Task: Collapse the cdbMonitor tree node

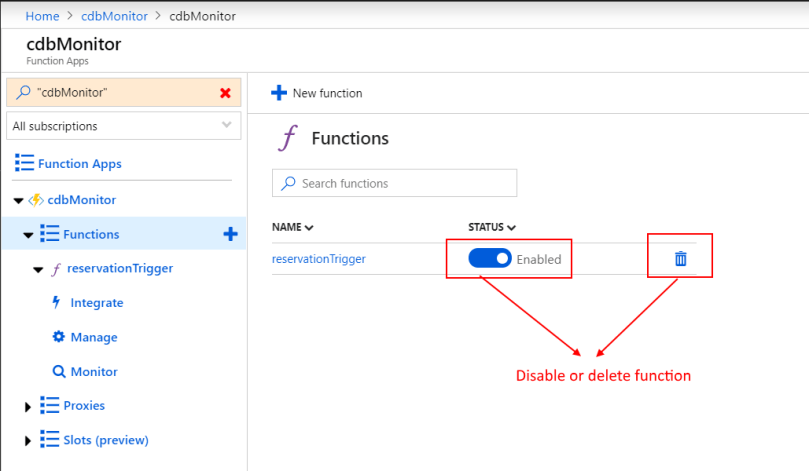Action: tap(18, 201)
